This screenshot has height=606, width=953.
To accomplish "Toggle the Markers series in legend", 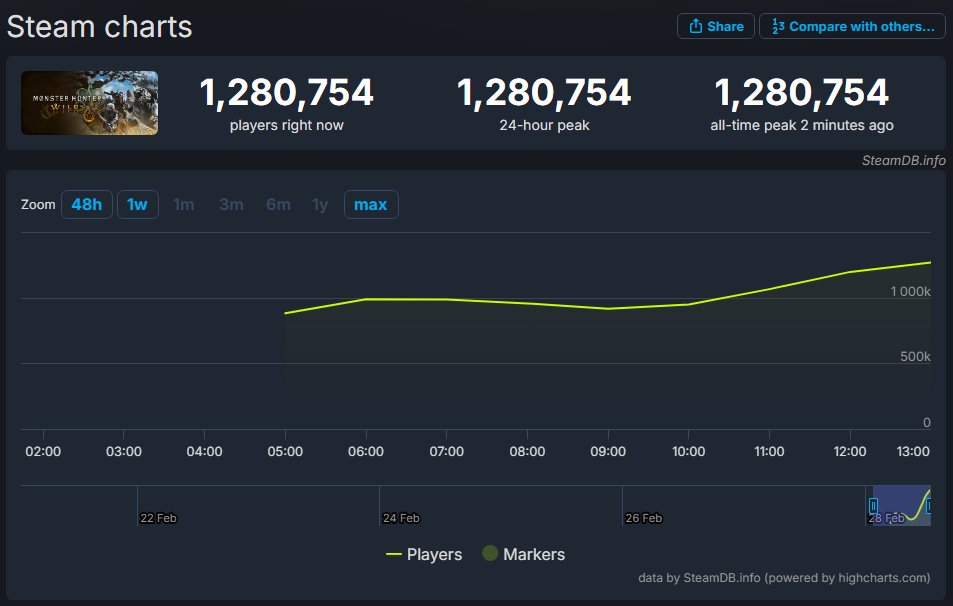I will point(523,554).
